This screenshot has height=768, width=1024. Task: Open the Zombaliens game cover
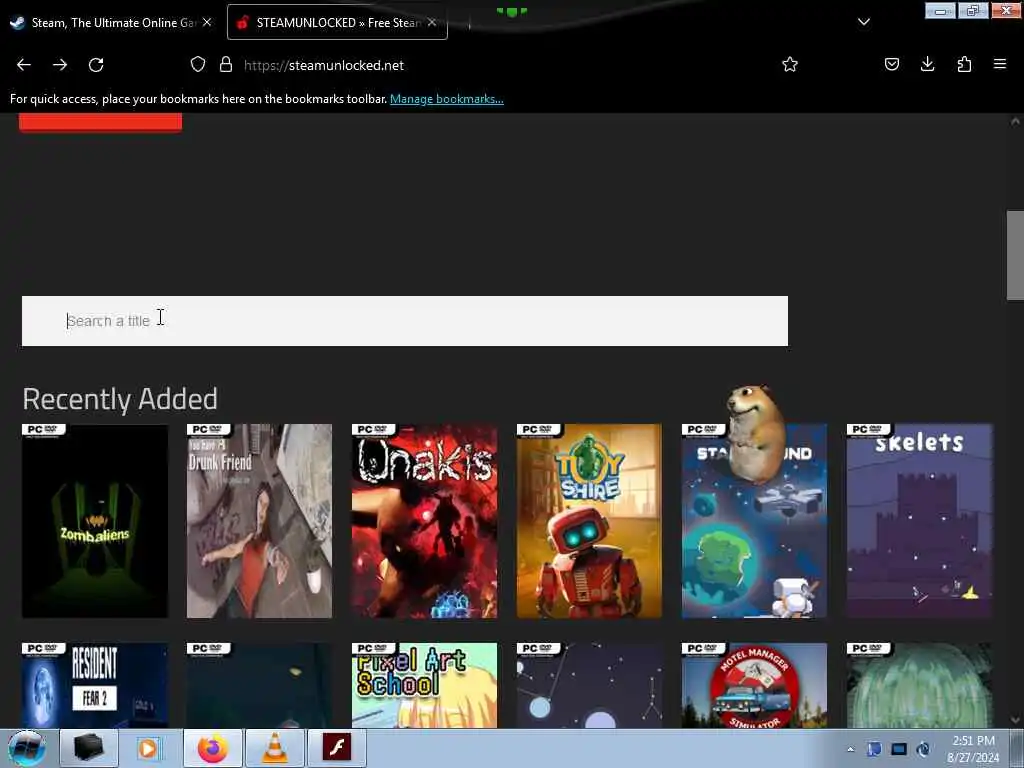[95, 520]
